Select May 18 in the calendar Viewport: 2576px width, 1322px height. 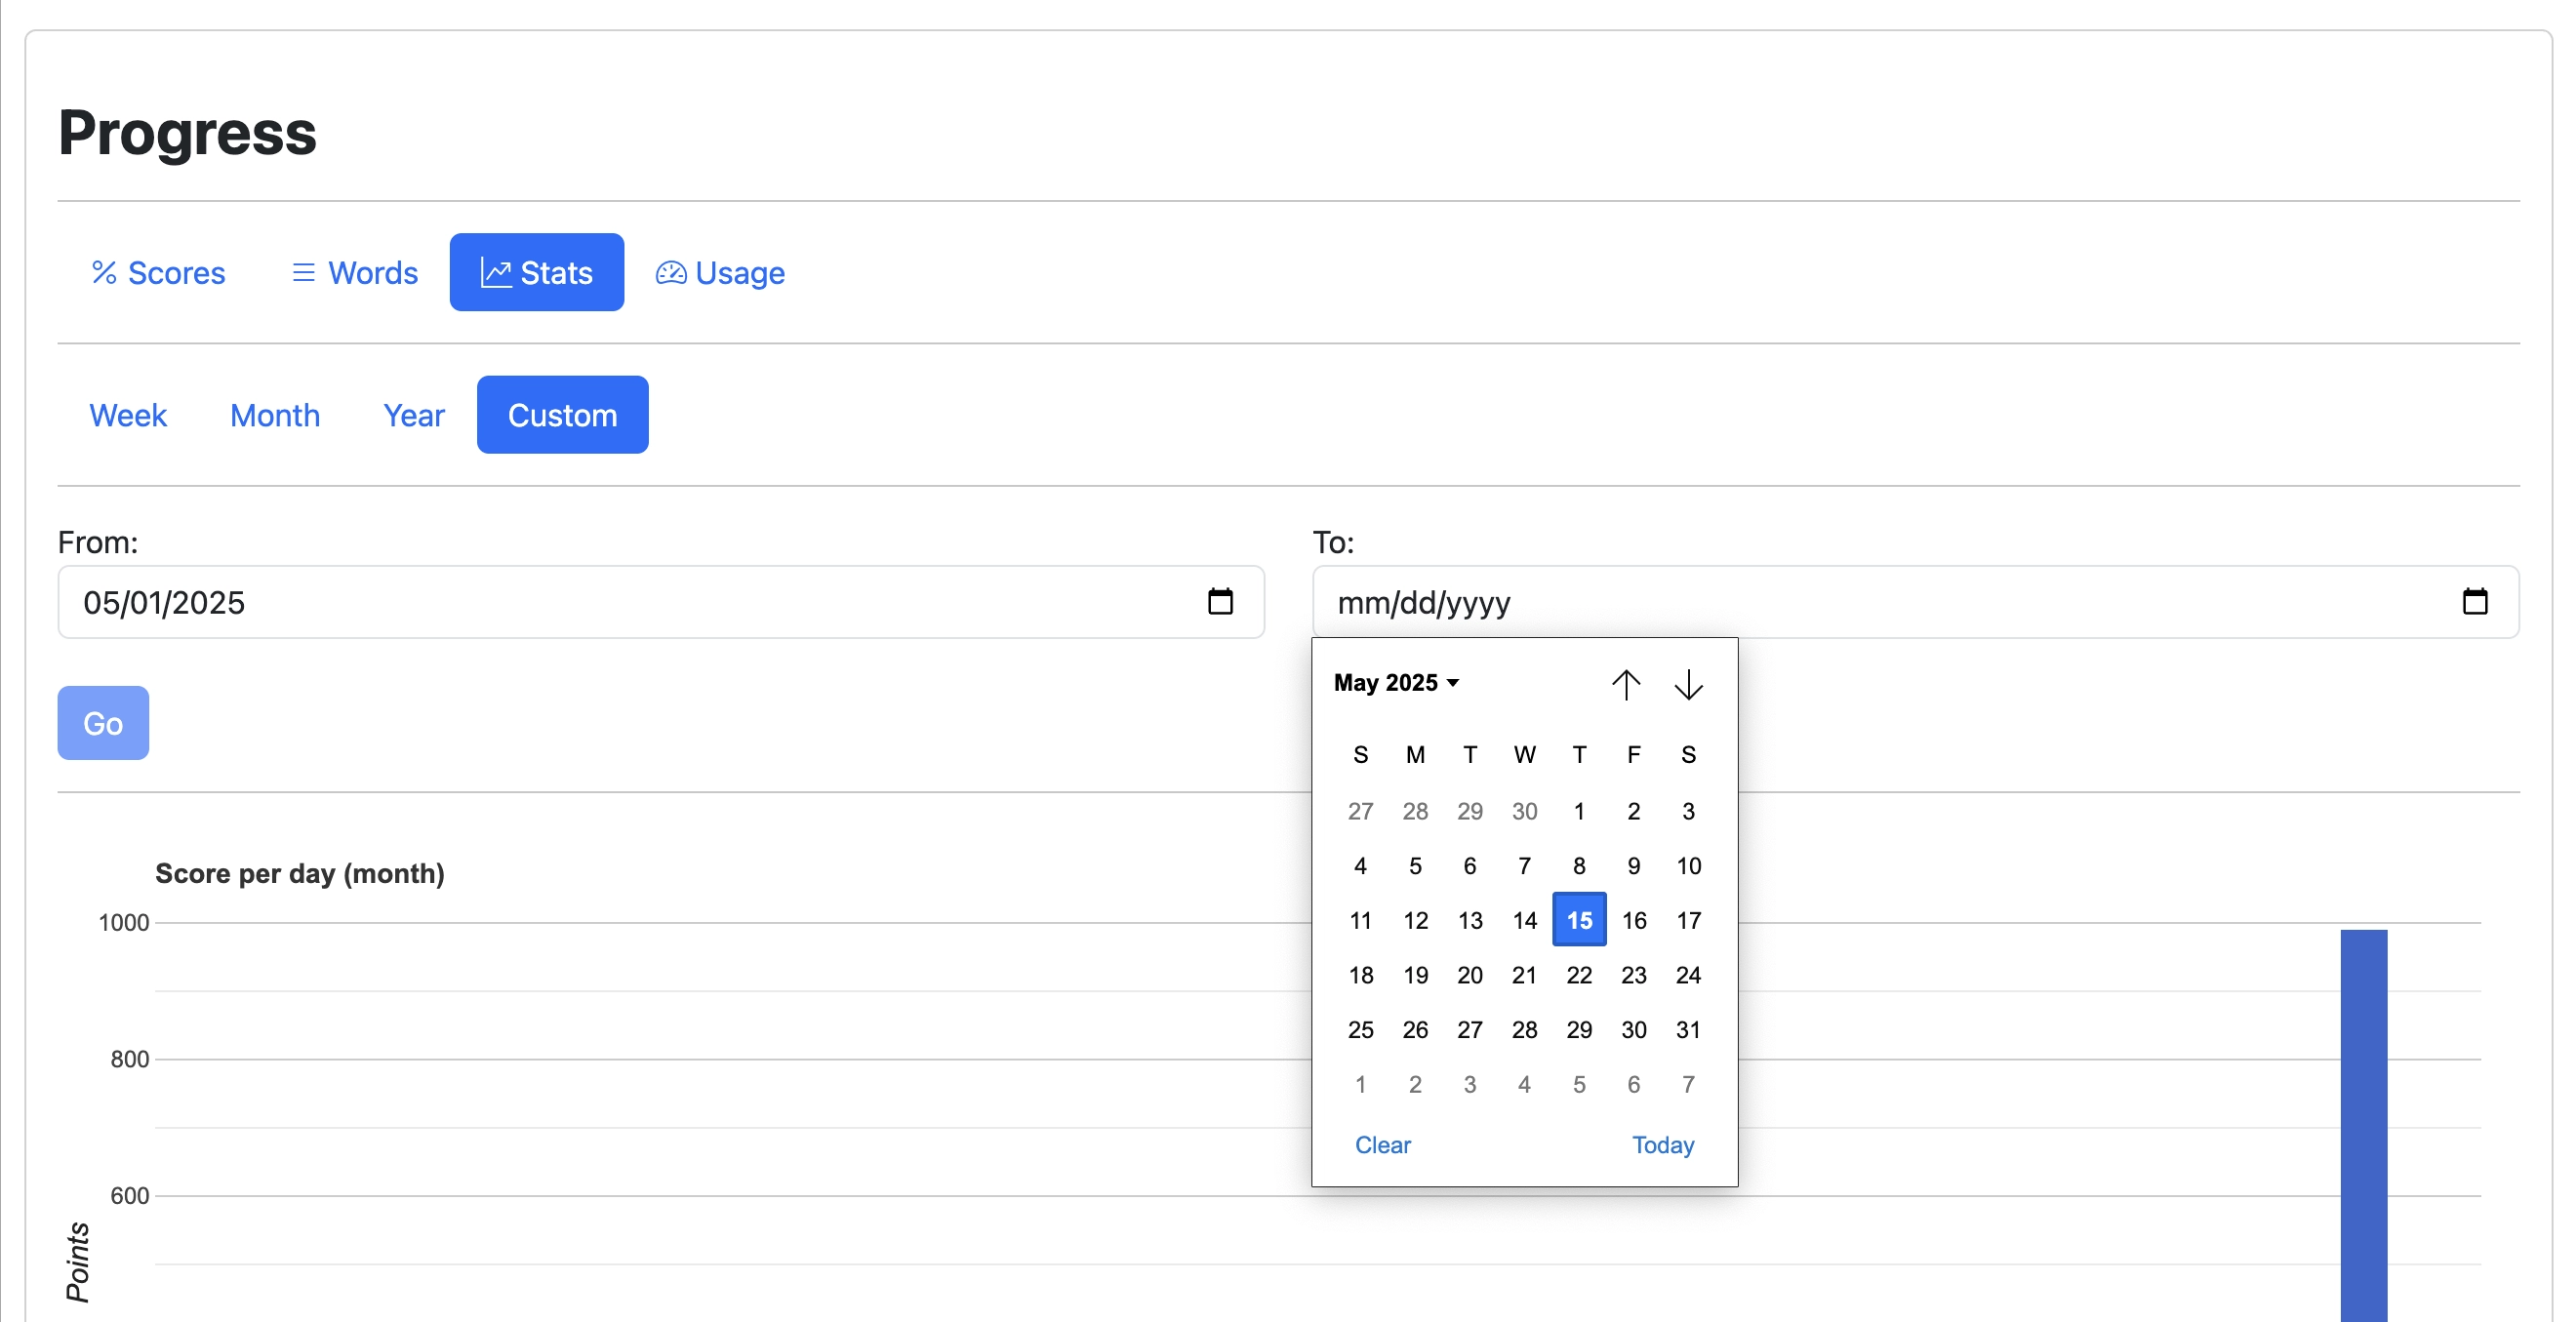click(x=1361, y=975)
